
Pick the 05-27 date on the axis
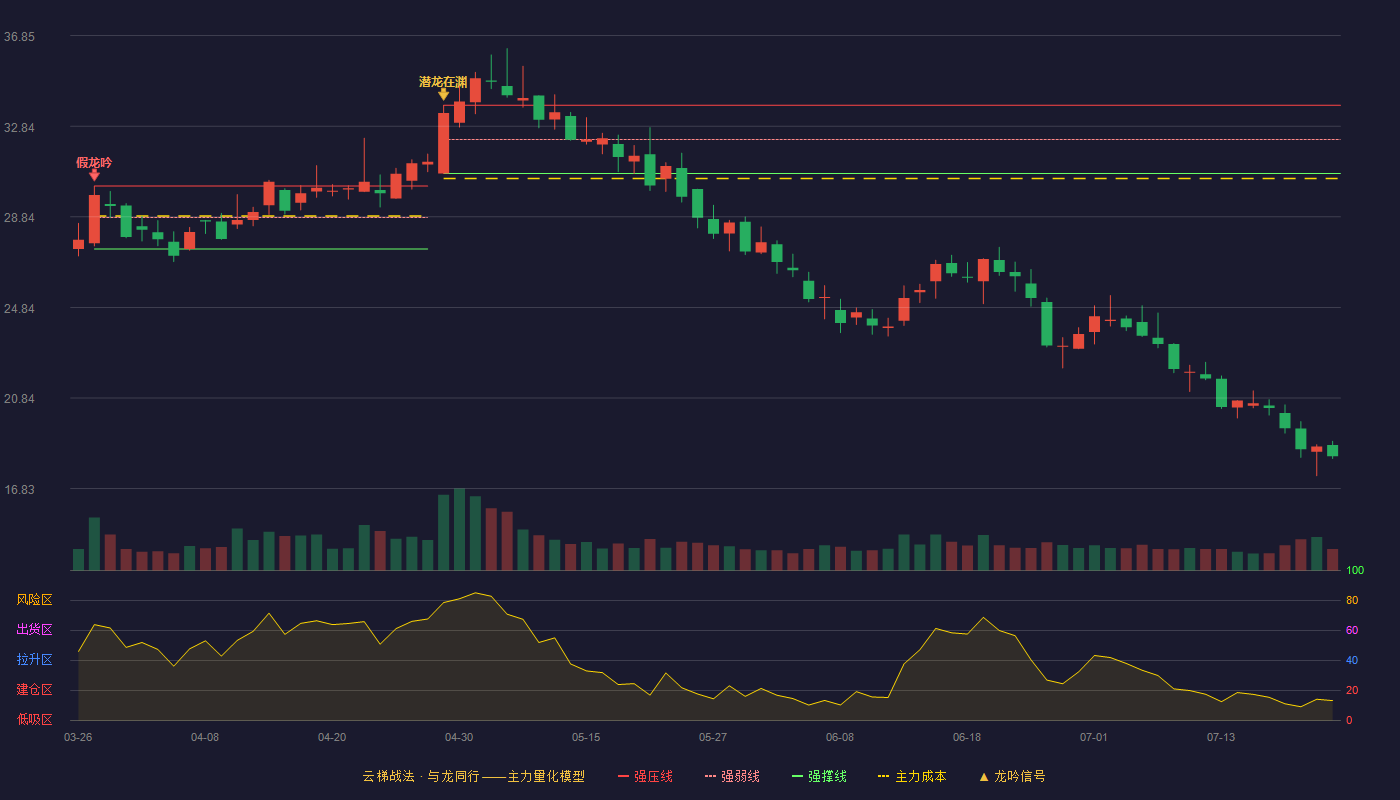(x=713, y=737)
